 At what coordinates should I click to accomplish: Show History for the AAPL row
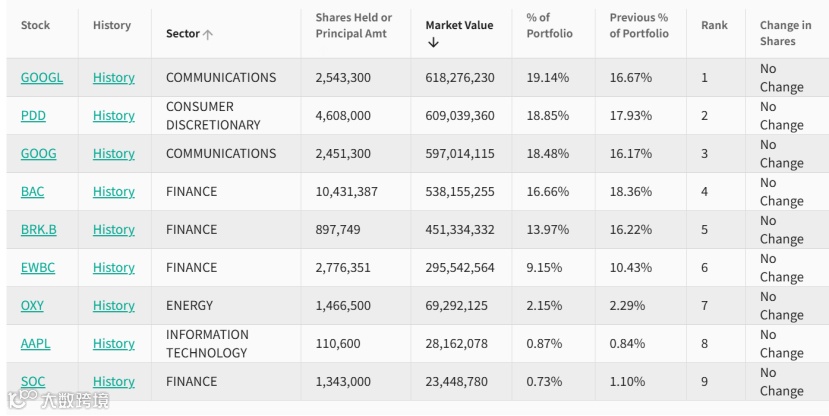(113, 344)
